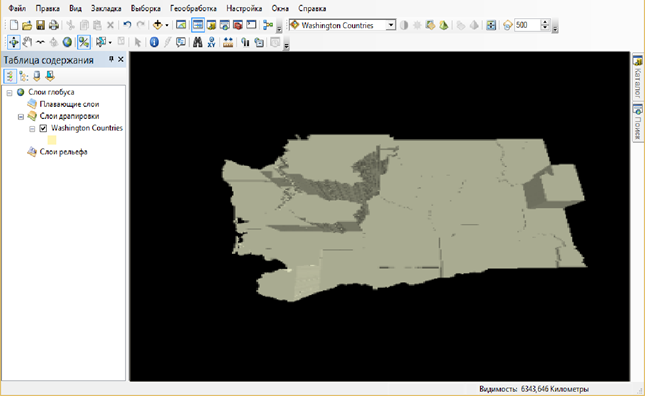Open the Каталог side tab
This screenshot has width=645, height=396.
point(638,77)
